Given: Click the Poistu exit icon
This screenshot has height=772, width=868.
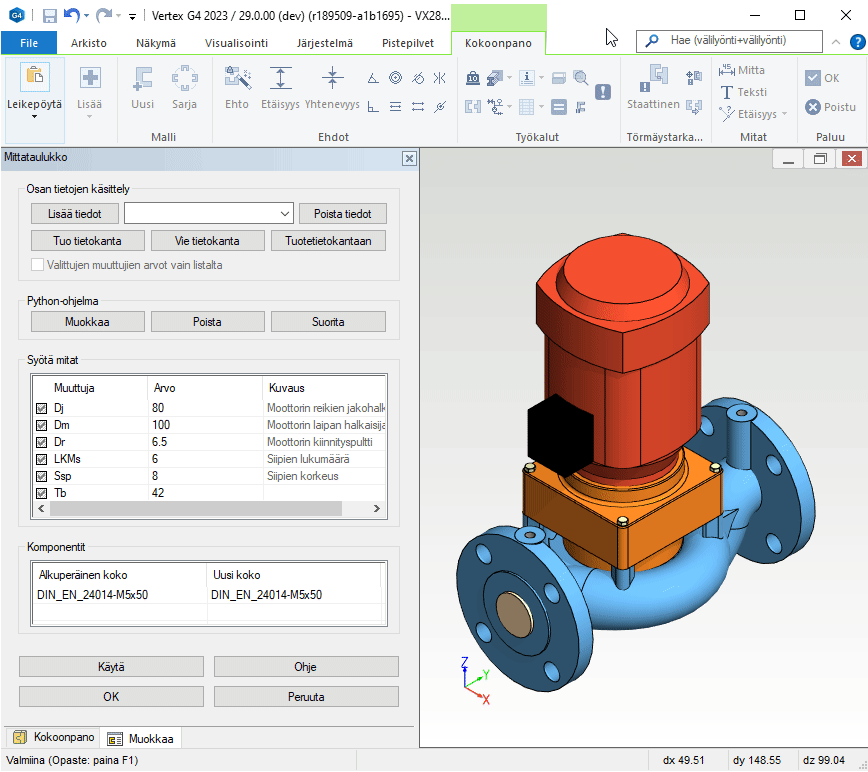Looking at the screenshot, I should 814,107.
